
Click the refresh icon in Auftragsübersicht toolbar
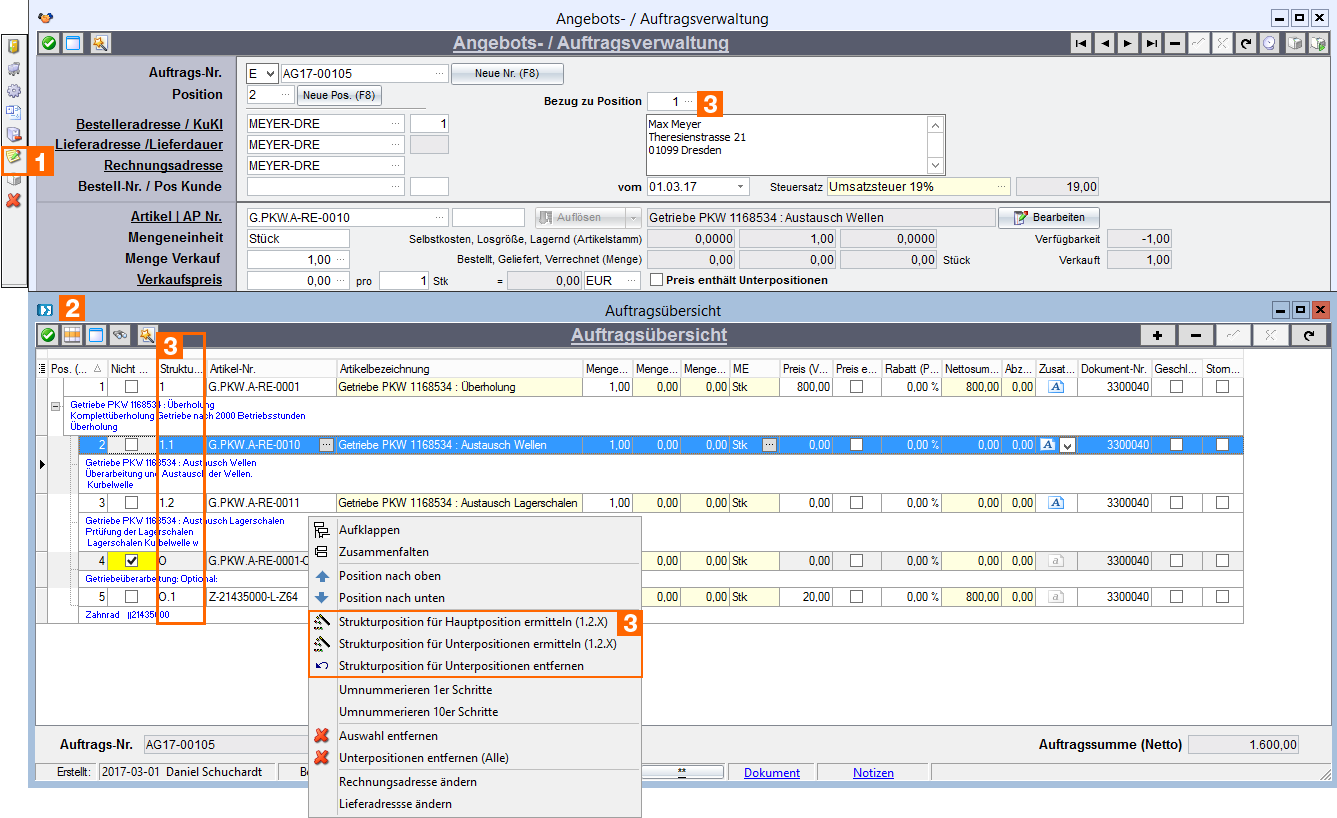[1308, 335]
